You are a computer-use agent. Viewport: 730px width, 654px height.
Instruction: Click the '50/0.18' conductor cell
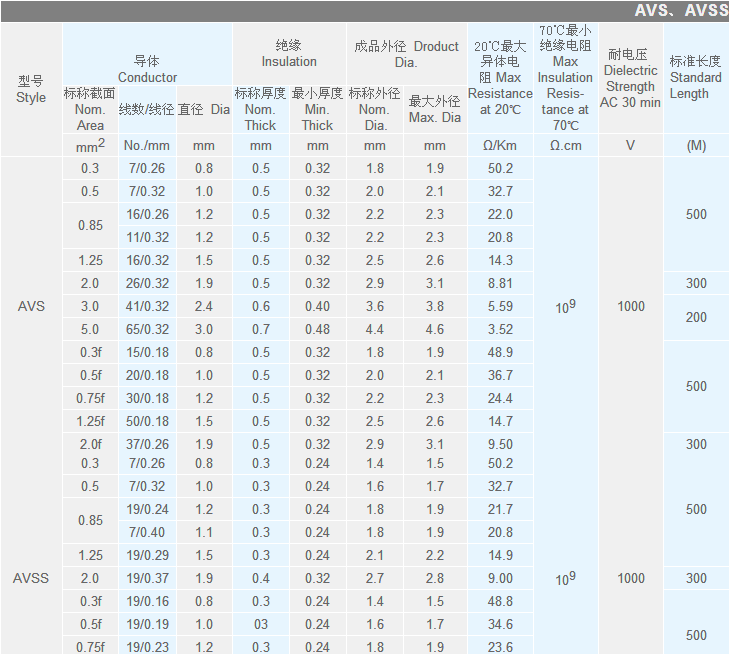(147, 421)
